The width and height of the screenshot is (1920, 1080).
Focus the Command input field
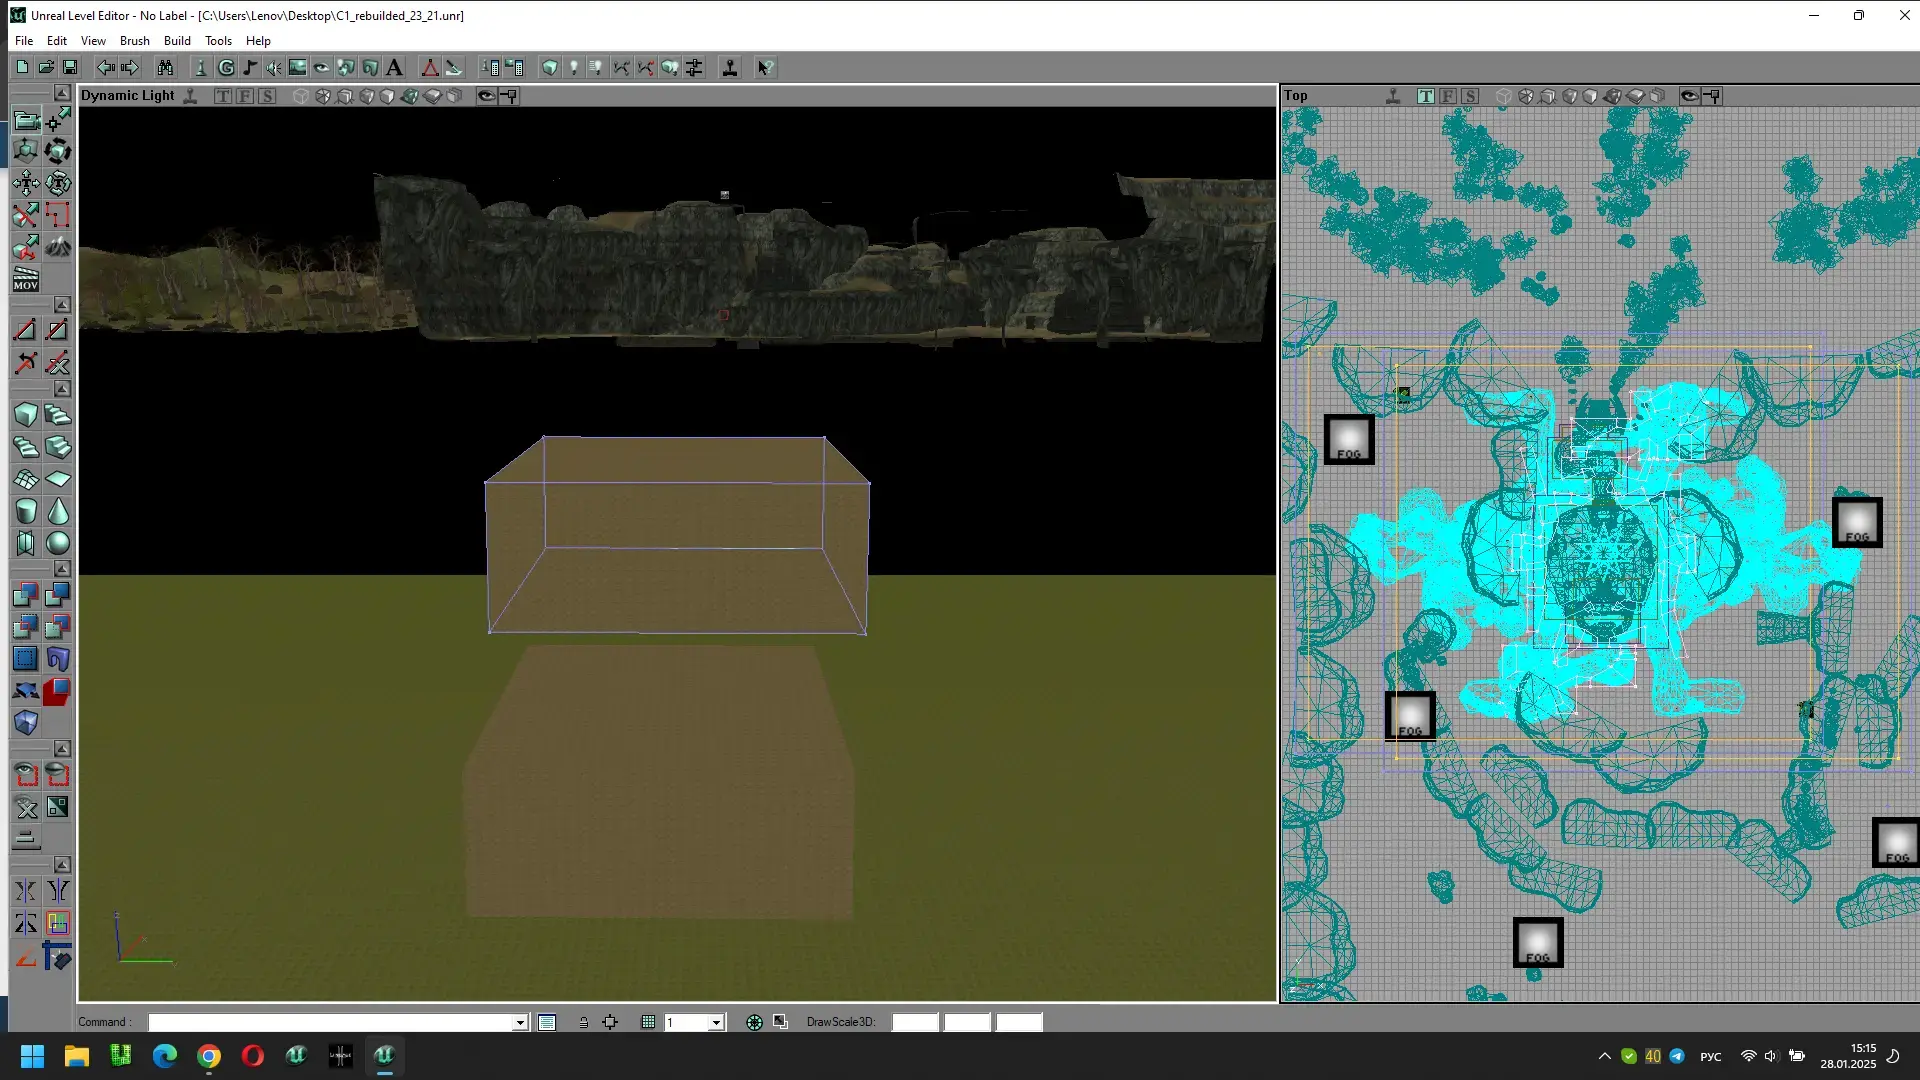(x=338, y=1022)
